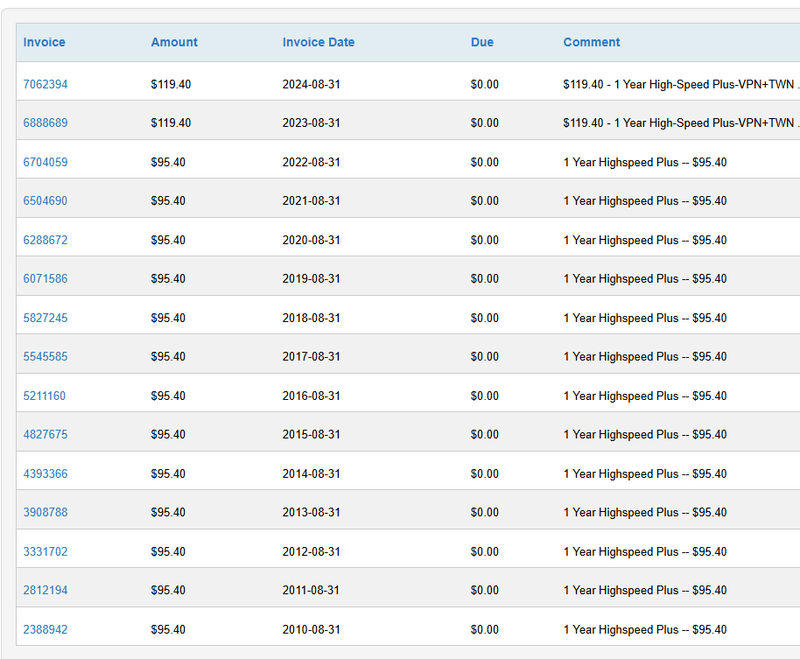Screen dimensions: 800x659
Task: Click the comment text for invoice 2812194
Action: point(645,591)
